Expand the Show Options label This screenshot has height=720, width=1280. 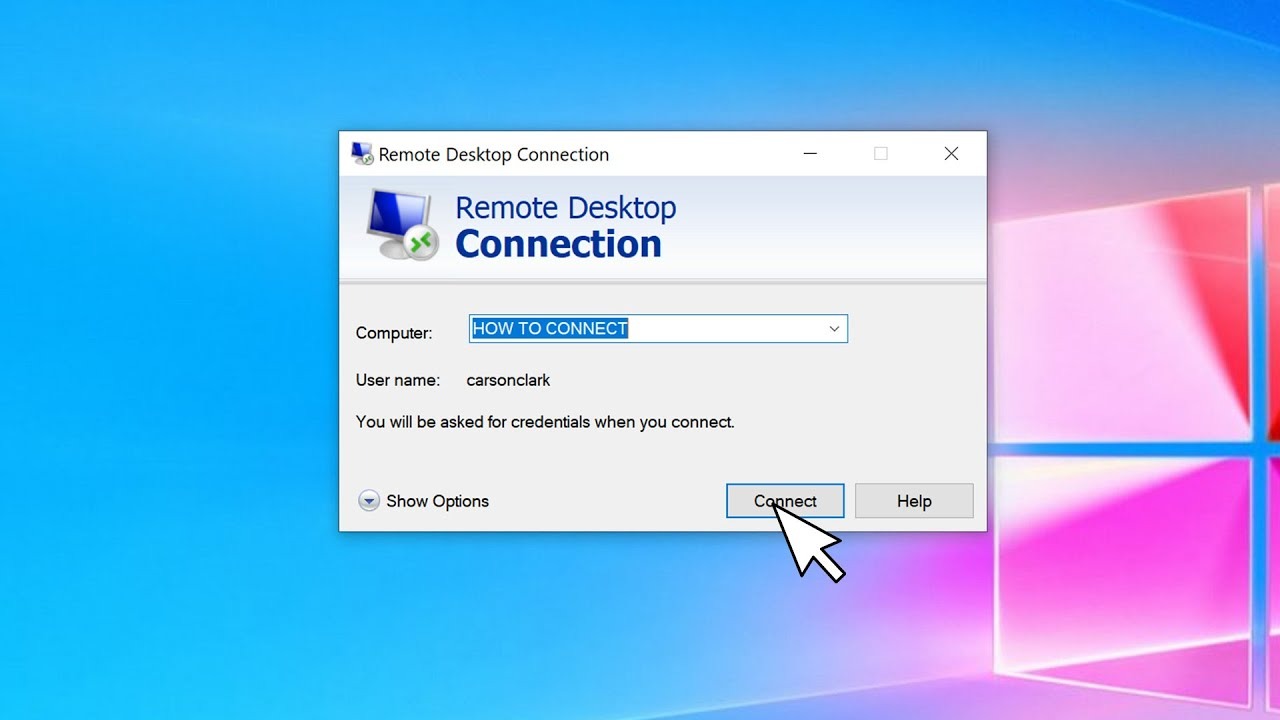(437, 501)
